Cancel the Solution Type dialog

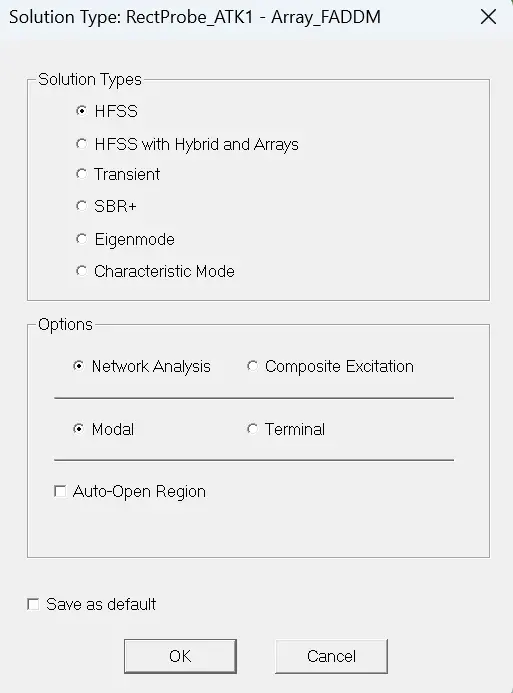331,656
